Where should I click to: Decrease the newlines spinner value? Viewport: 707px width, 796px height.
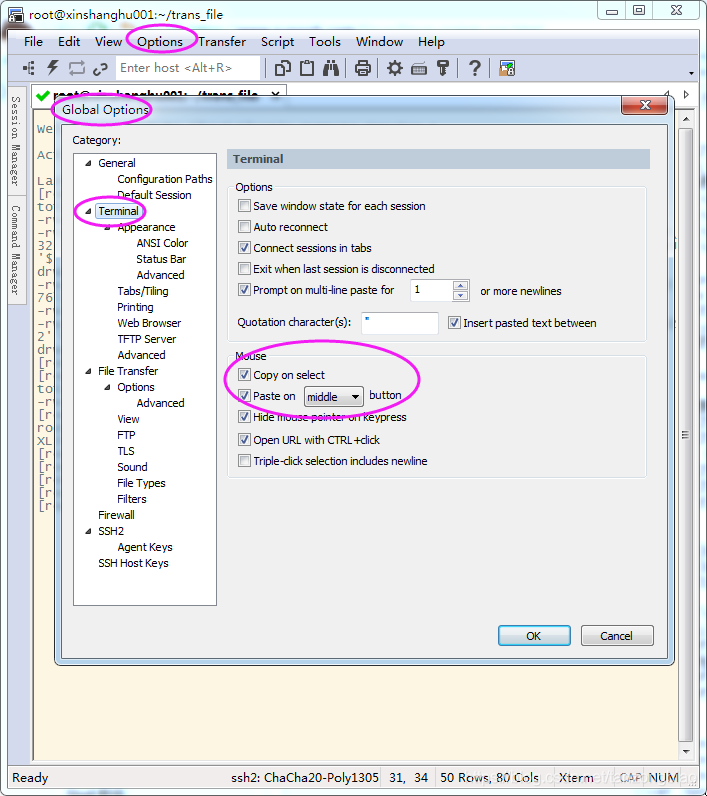pos(460,295)
